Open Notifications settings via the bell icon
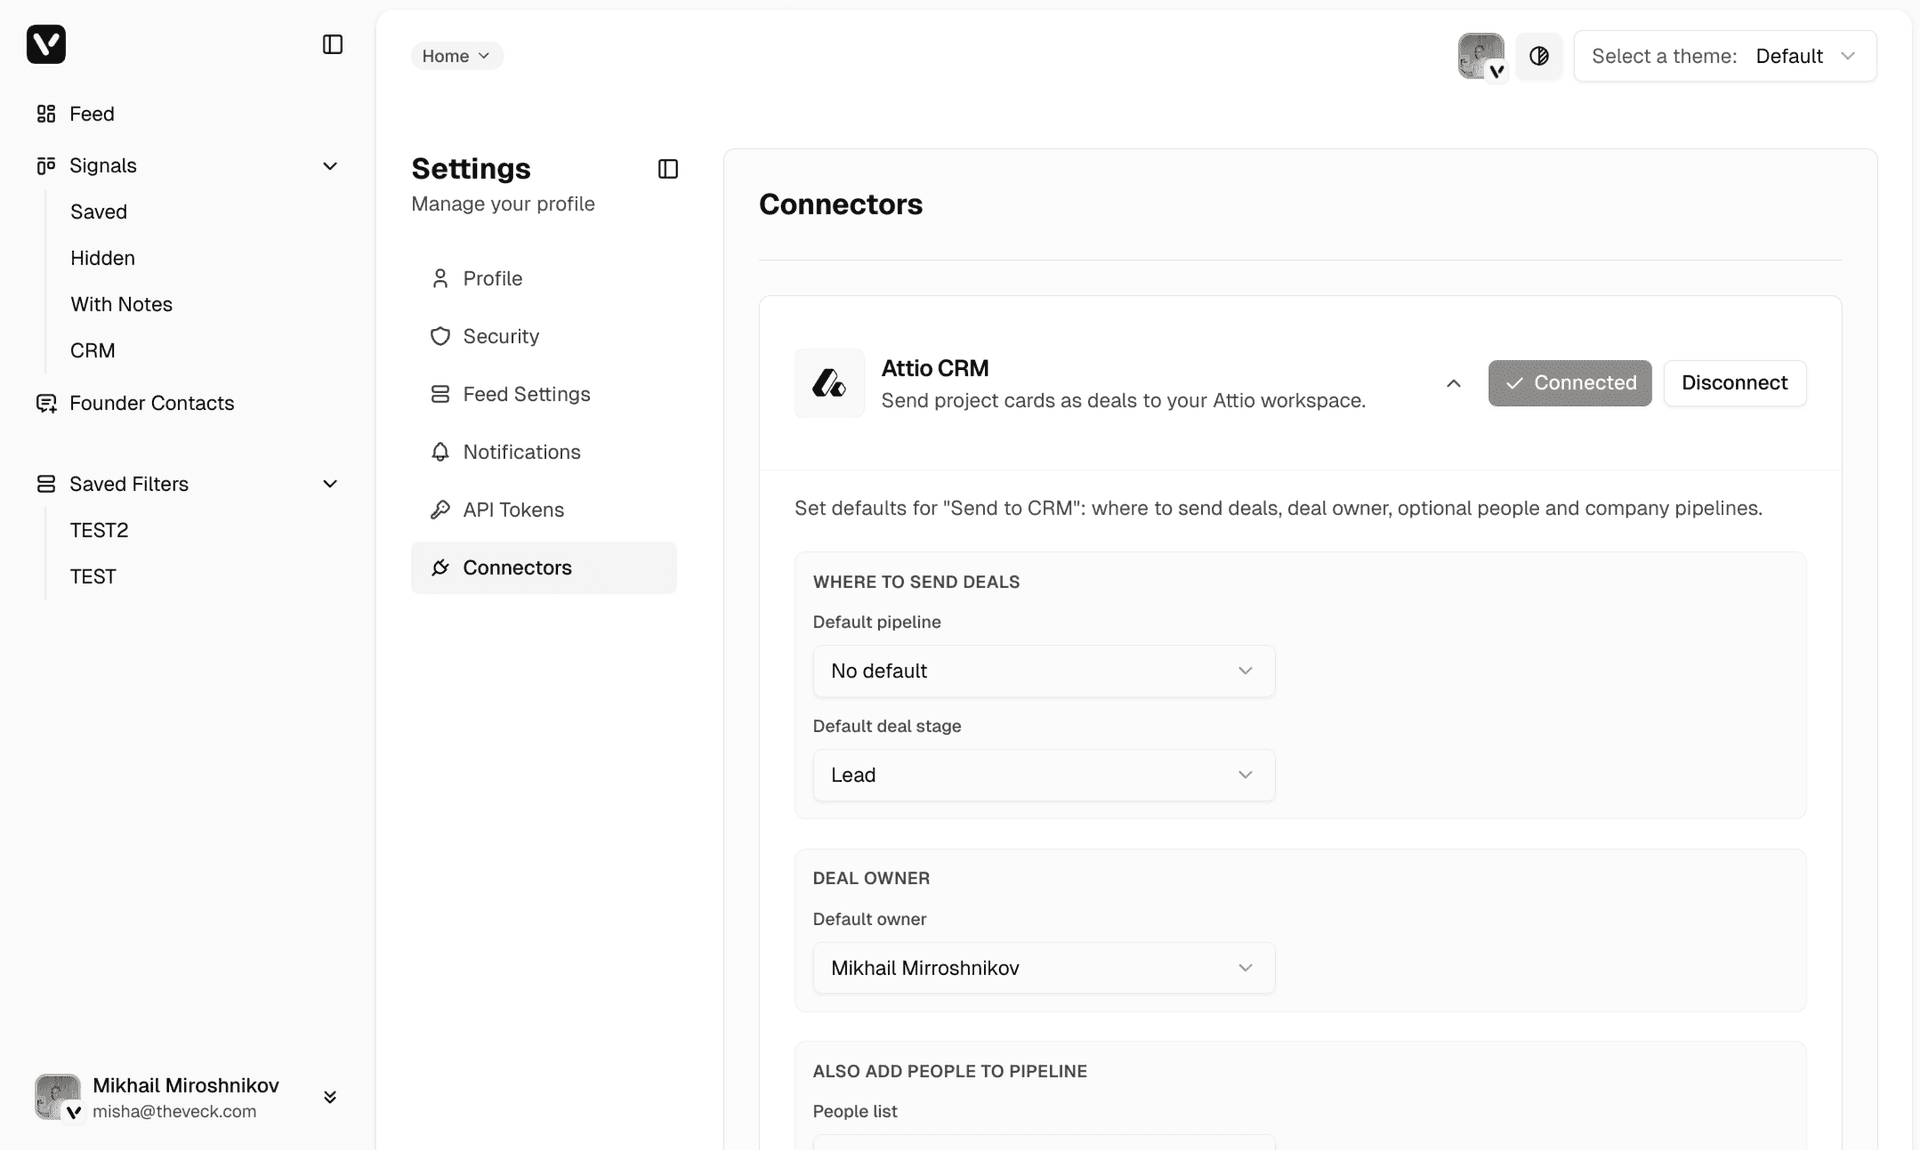 pyautogui.click(x=440, y=452)
